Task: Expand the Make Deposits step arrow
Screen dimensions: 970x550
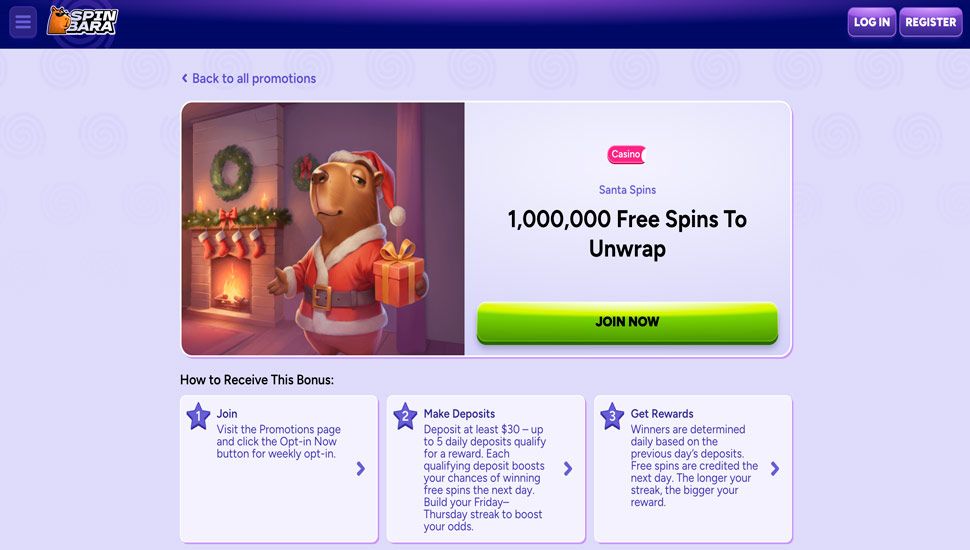Action: [568, 469]
